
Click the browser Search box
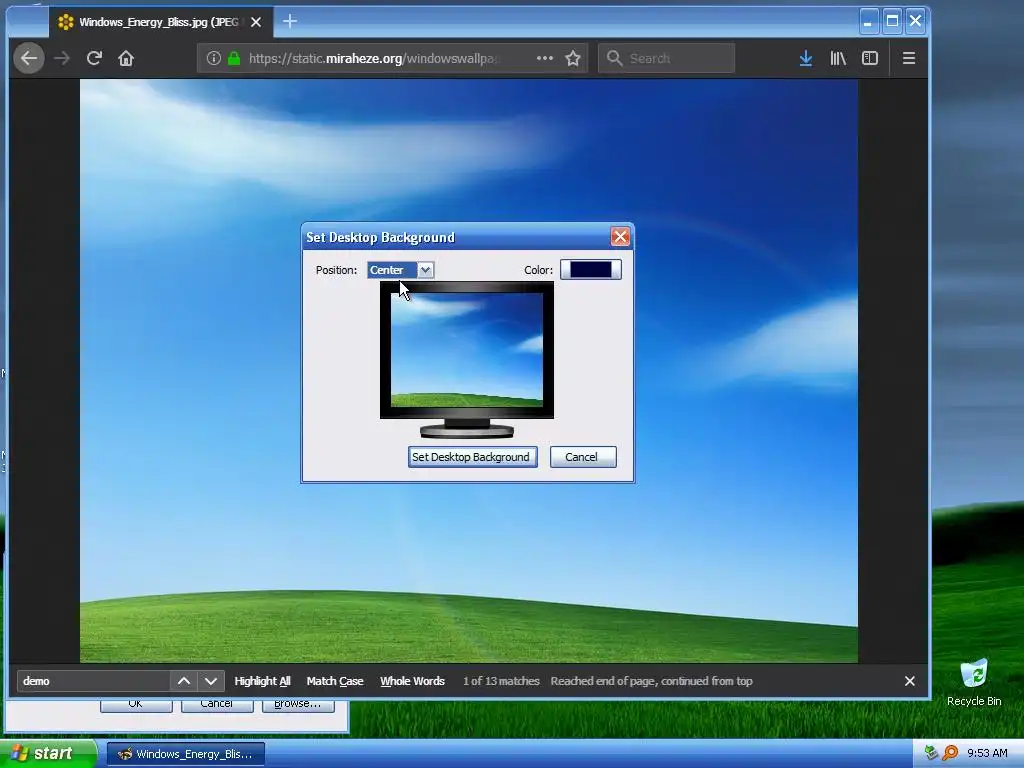[x=667, y=58]
